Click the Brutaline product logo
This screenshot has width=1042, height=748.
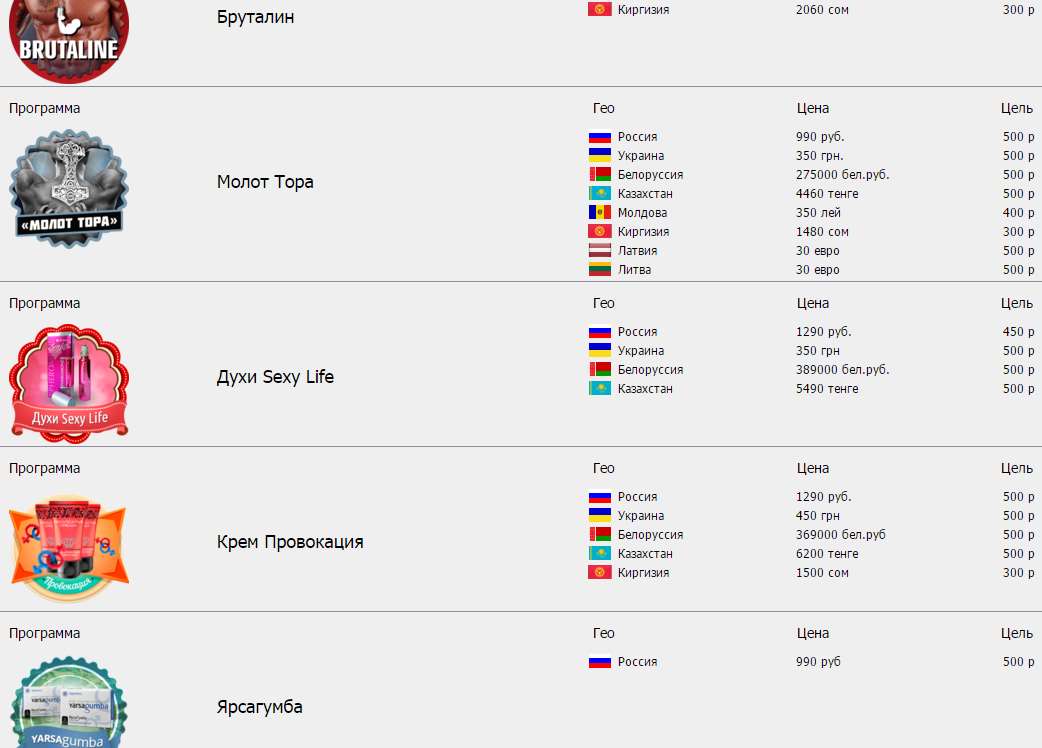pyautogui.click(x=69, y=39)
